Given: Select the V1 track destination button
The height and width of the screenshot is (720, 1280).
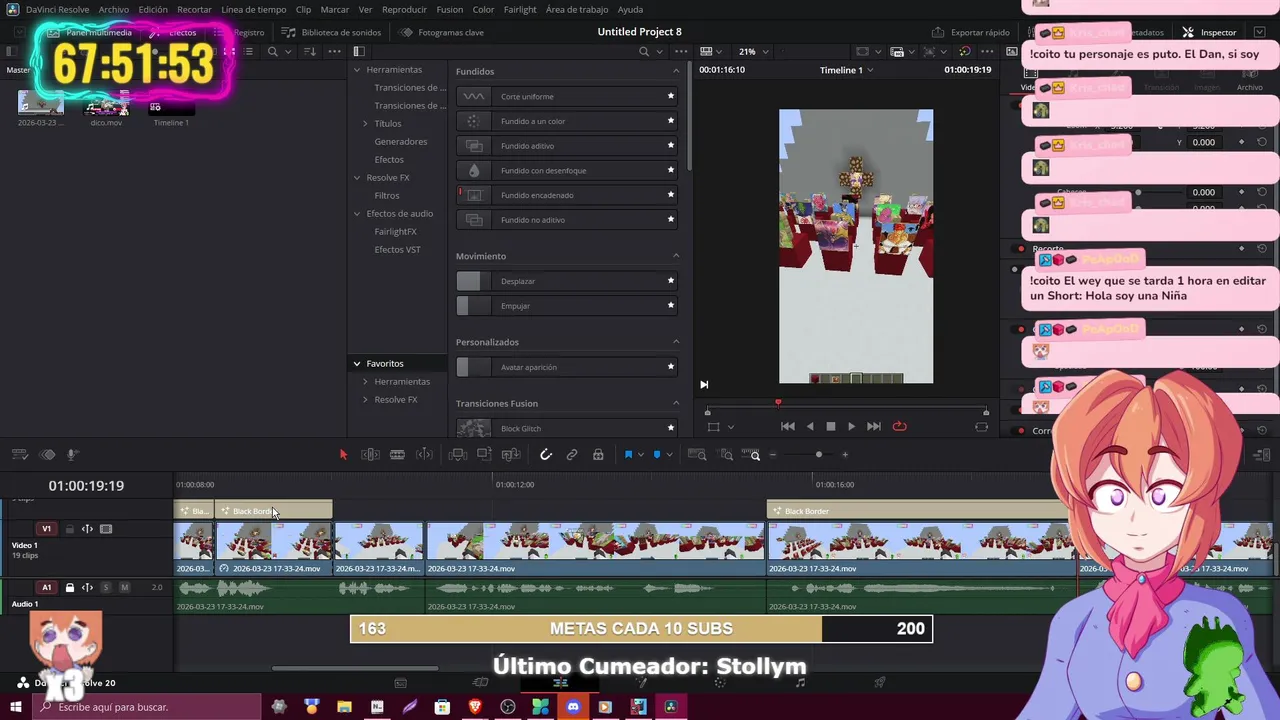Looking at the screenshot, I should [x=46, y=529].
